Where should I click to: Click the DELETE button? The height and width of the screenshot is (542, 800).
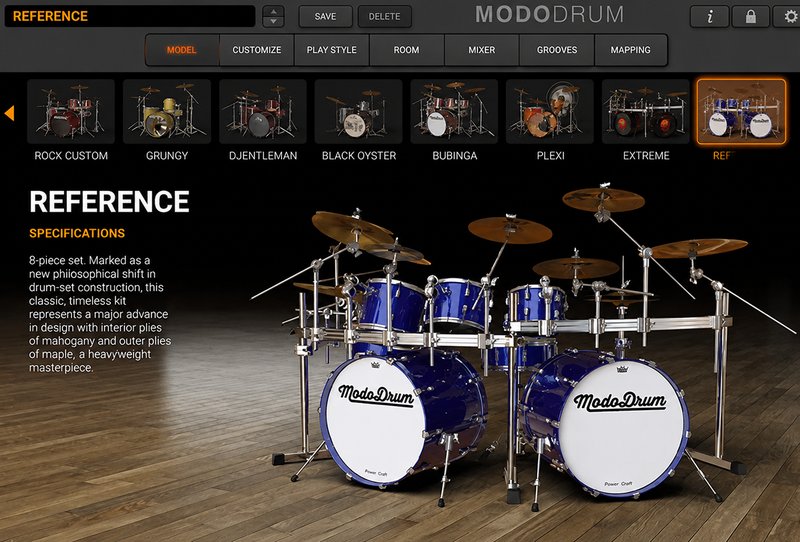click(x=384, y=16)
